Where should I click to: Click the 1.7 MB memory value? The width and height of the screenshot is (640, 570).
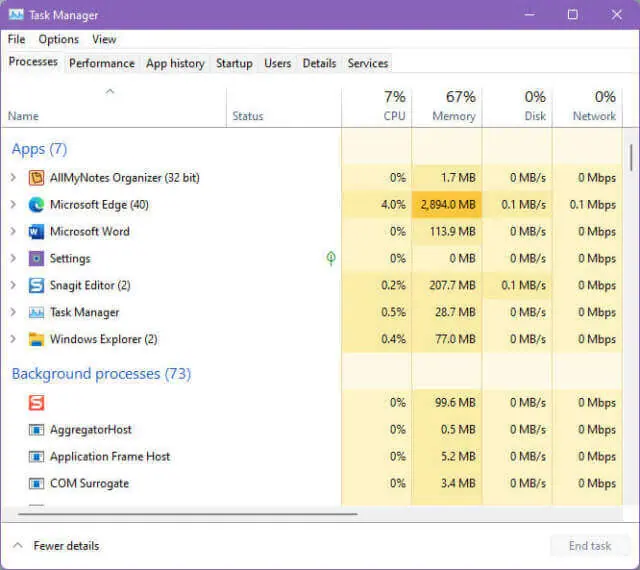pyautogui.click(x=458, y=178)
